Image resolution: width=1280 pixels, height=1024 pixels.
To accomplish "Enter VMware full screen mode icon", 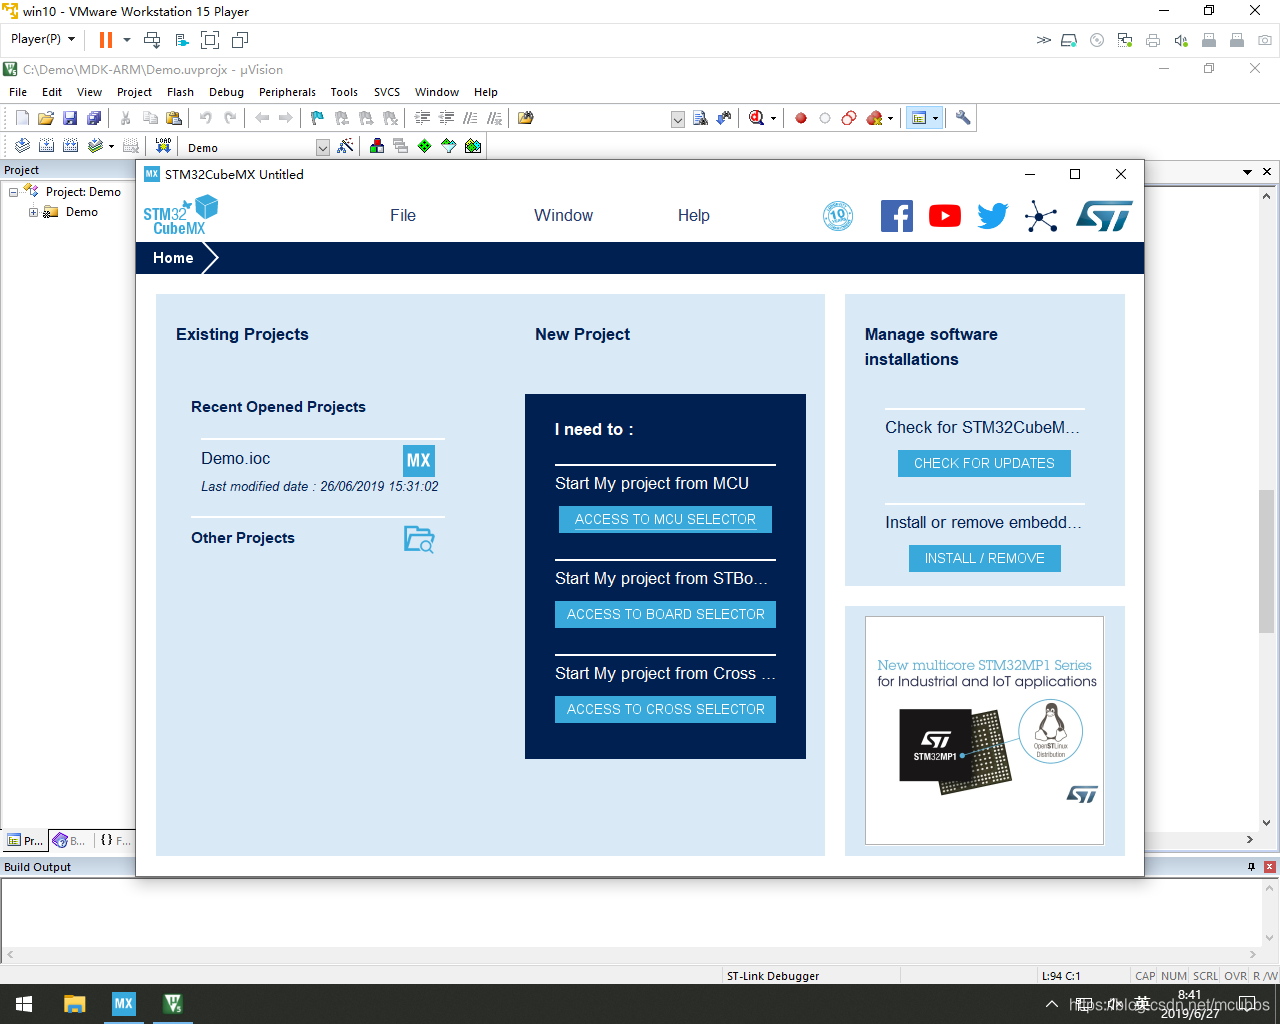I will [x=210, y=40].
